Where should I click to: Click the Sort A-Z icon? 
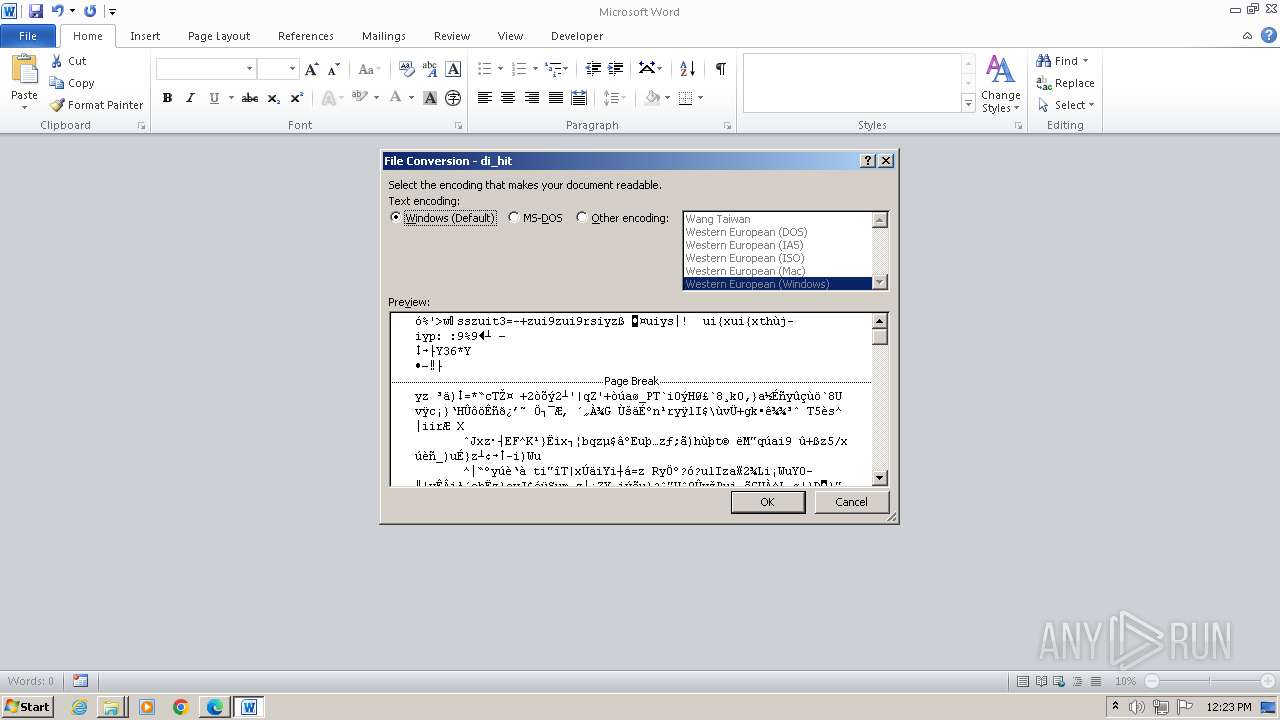coord(687,69)
